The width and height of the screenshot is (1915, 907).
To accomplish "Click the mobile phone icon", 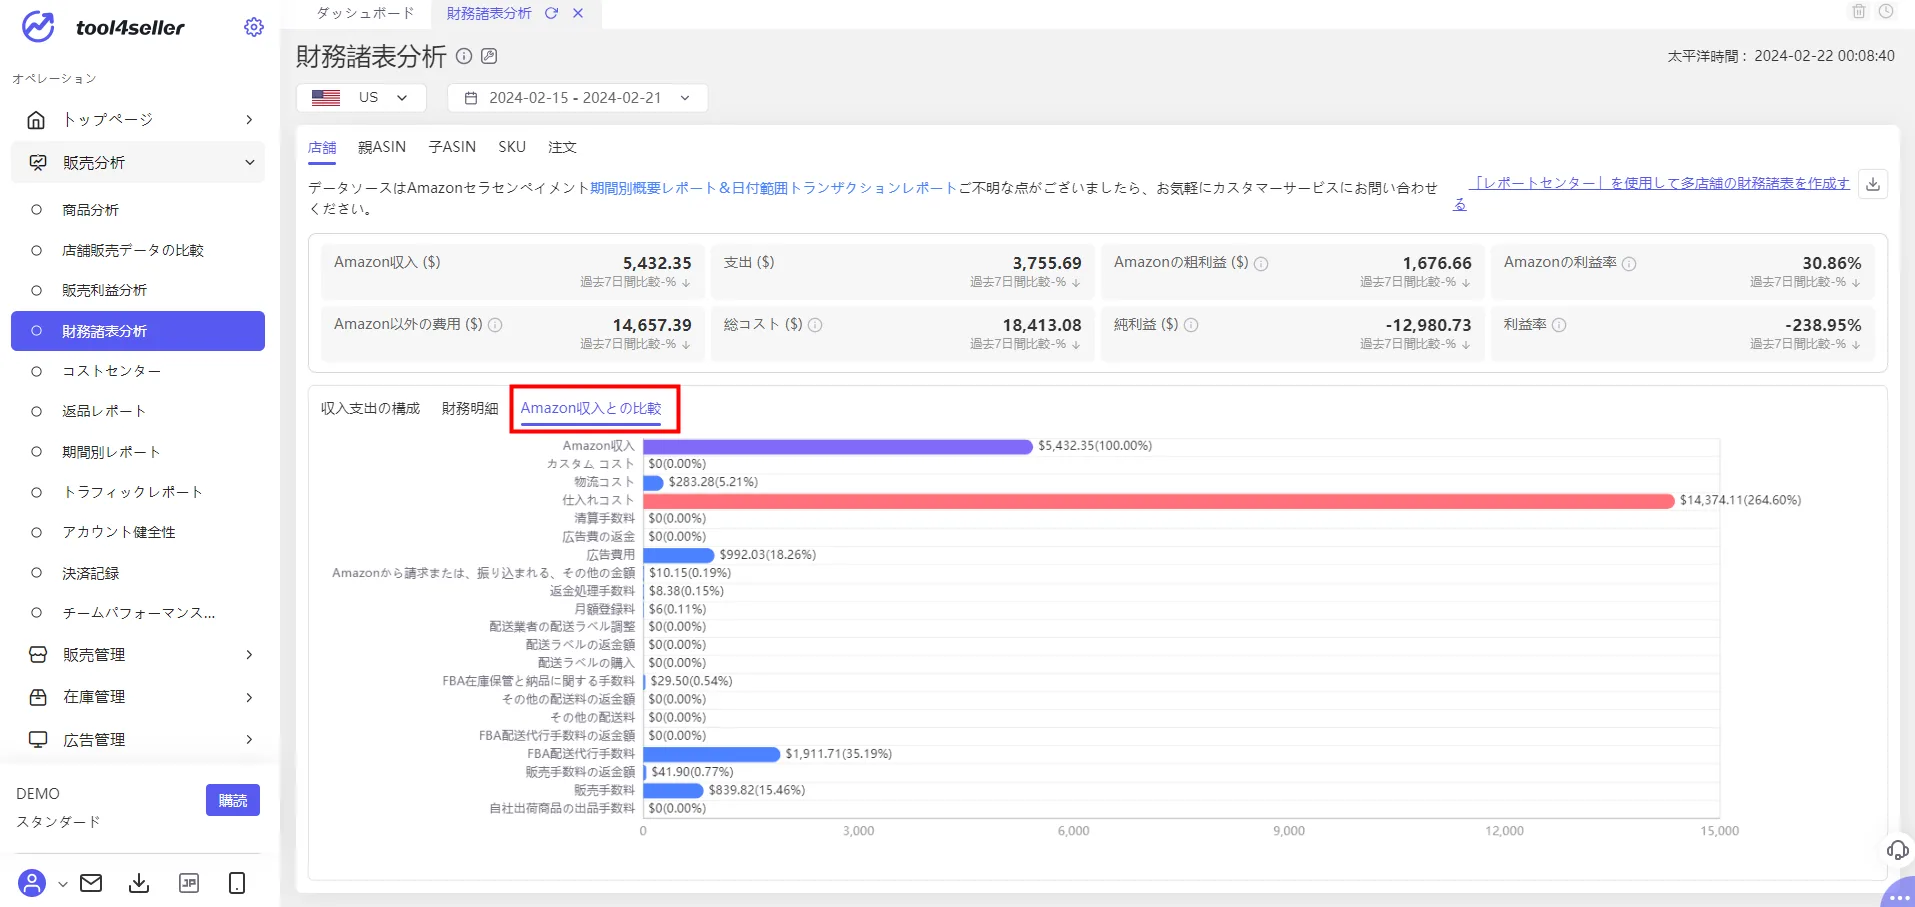I will 237,883.
